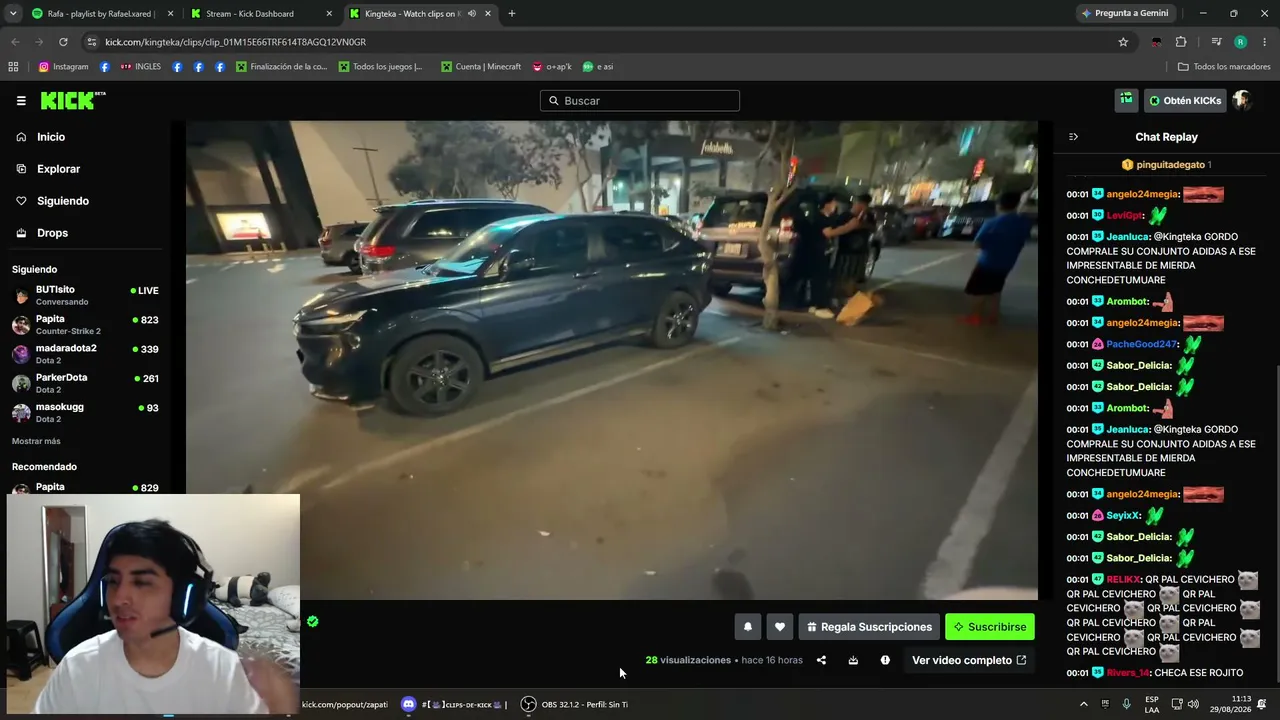
Task: Share the clip using the share icon
Action: point(821,660)
